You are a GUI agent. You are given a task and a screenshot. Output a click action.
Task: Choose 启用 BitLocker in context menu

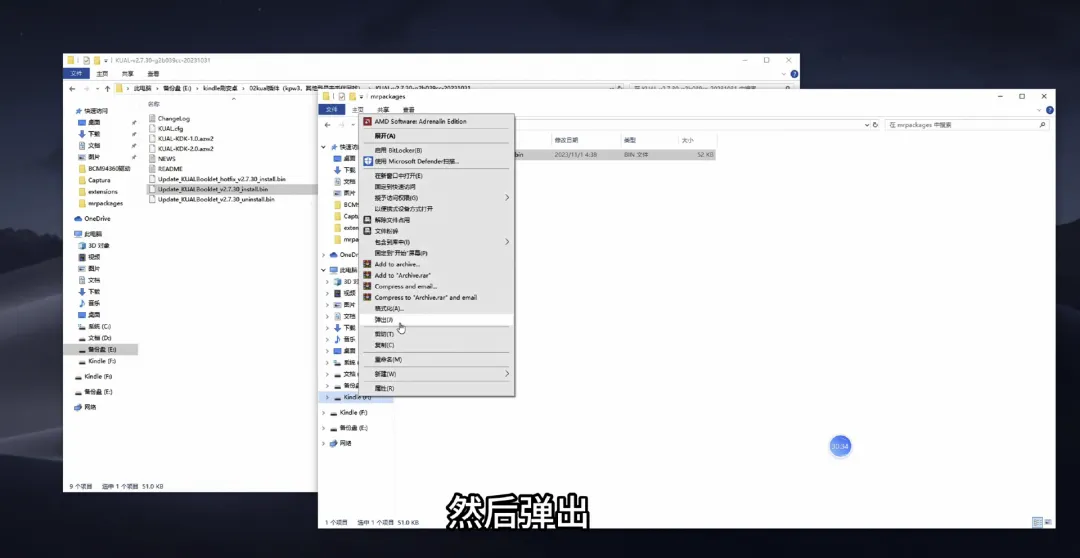coord(437,150)
